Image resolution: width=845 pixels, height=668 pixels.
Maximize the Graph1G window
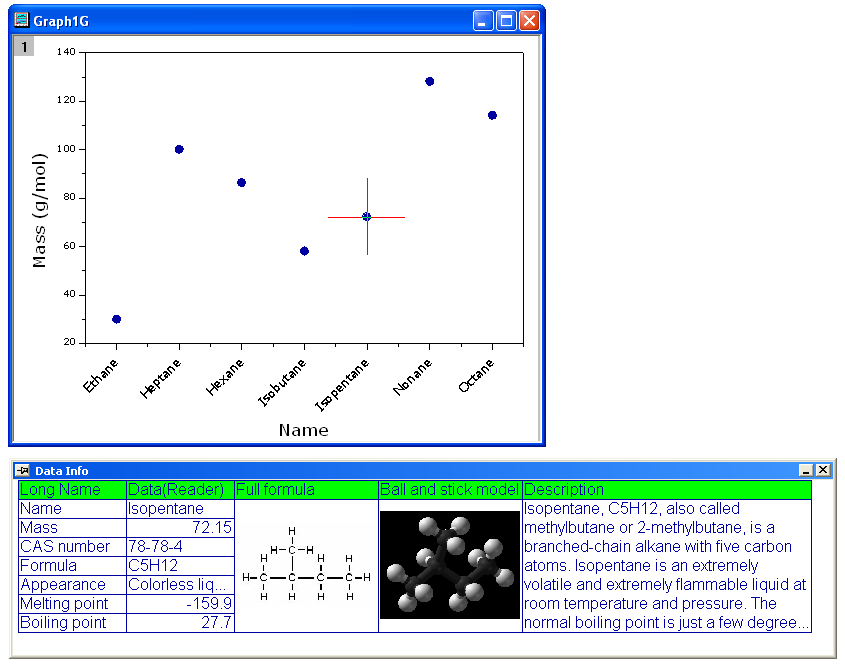[x=506, y=21]
